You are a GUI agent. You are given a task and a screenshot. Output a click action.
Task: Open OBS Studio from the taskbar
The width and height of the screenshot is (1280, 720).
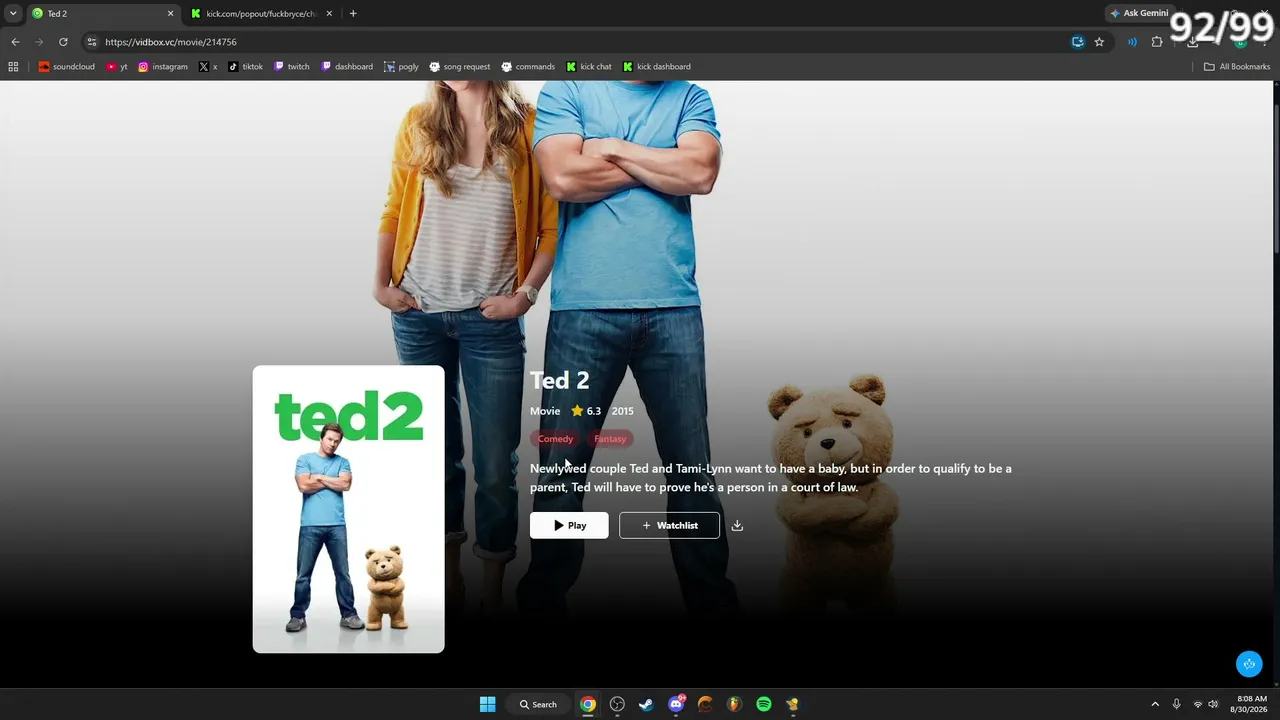[617, 704]
